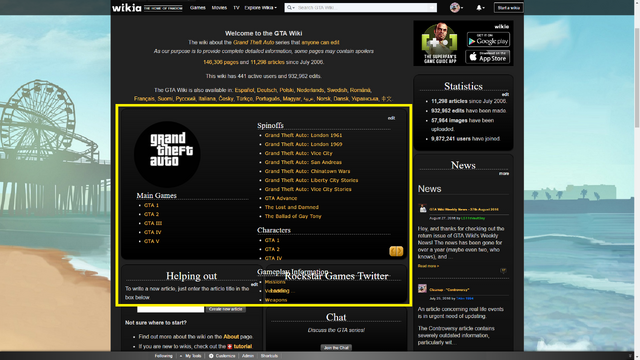Open The Ballad of Gay Tony link
This screenshot has width=640, height=360.
coord(293,216)
